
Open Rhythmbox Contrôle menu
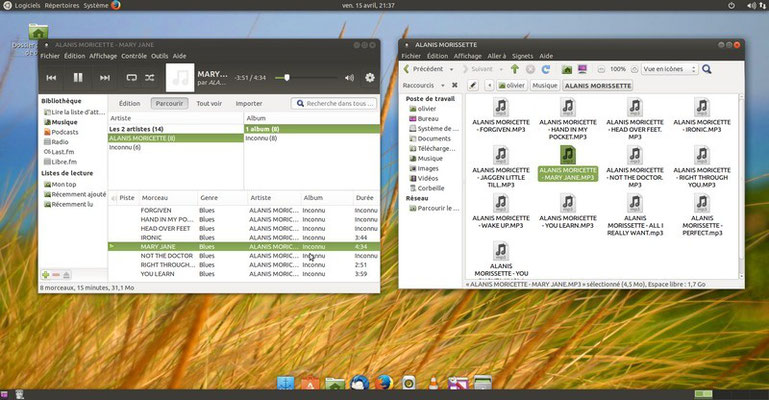134,56
